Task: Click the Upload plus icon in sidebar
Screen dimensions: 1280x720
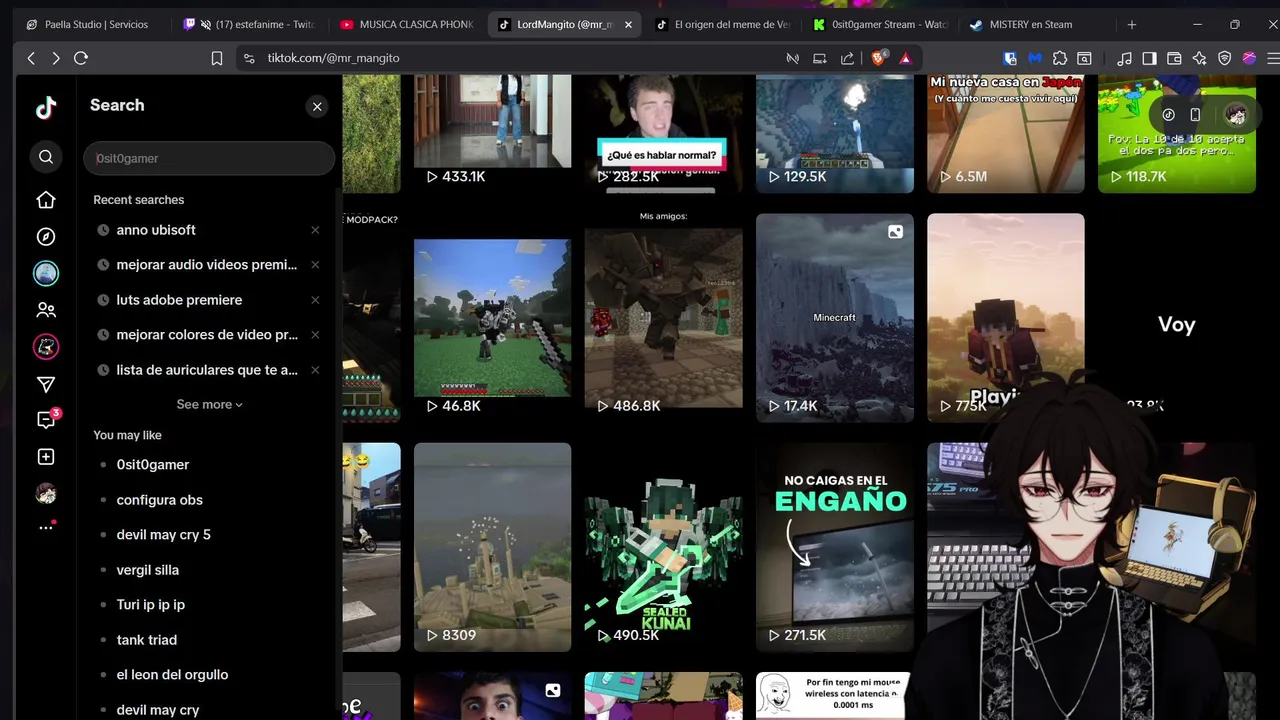Action: 46,457
